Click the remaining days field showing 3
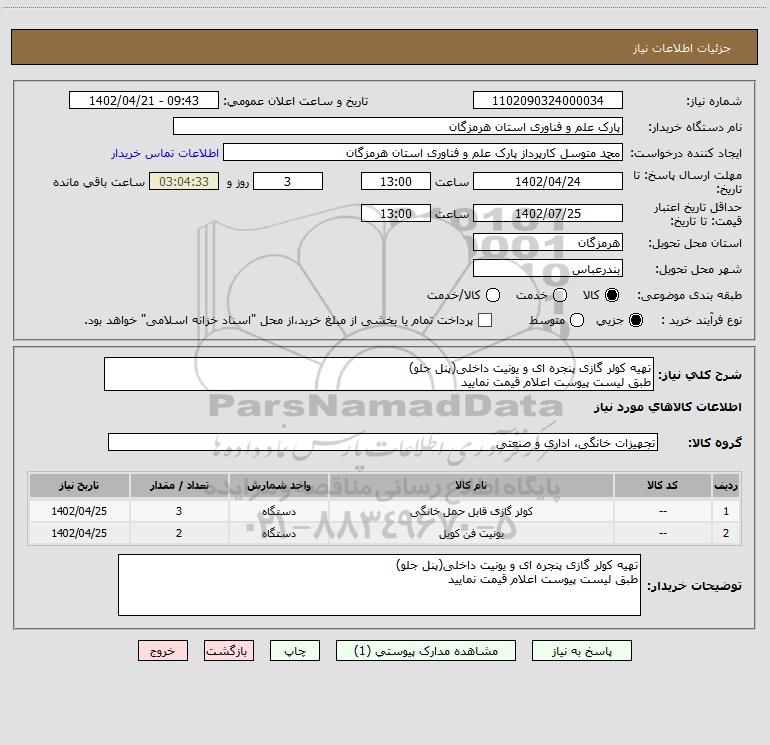Viewport: 770px width, 745px height. coord(288,181)
